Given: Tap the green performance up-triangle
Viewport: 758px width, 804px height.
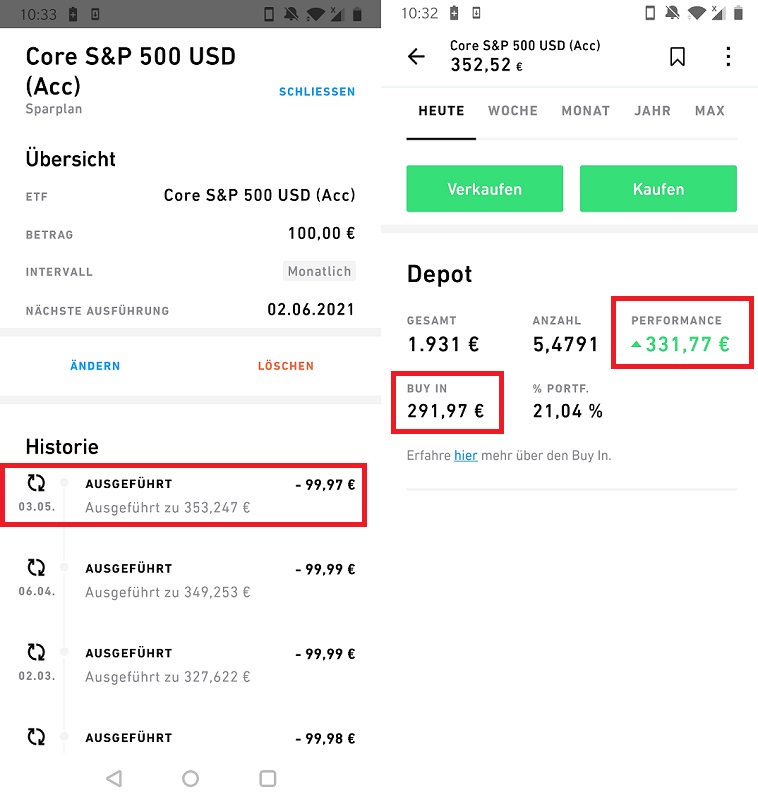Looking at the screenshot, I should pyautogui.click(x=636, y=344).
